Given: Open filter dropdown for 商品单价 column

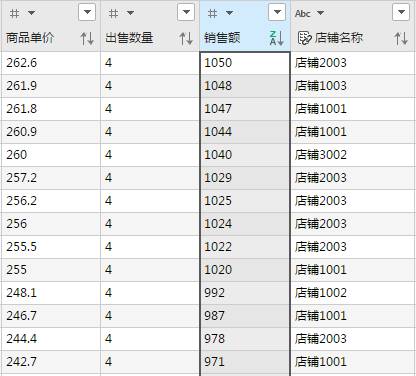Looking at the screenshot, I should (87, 13).
